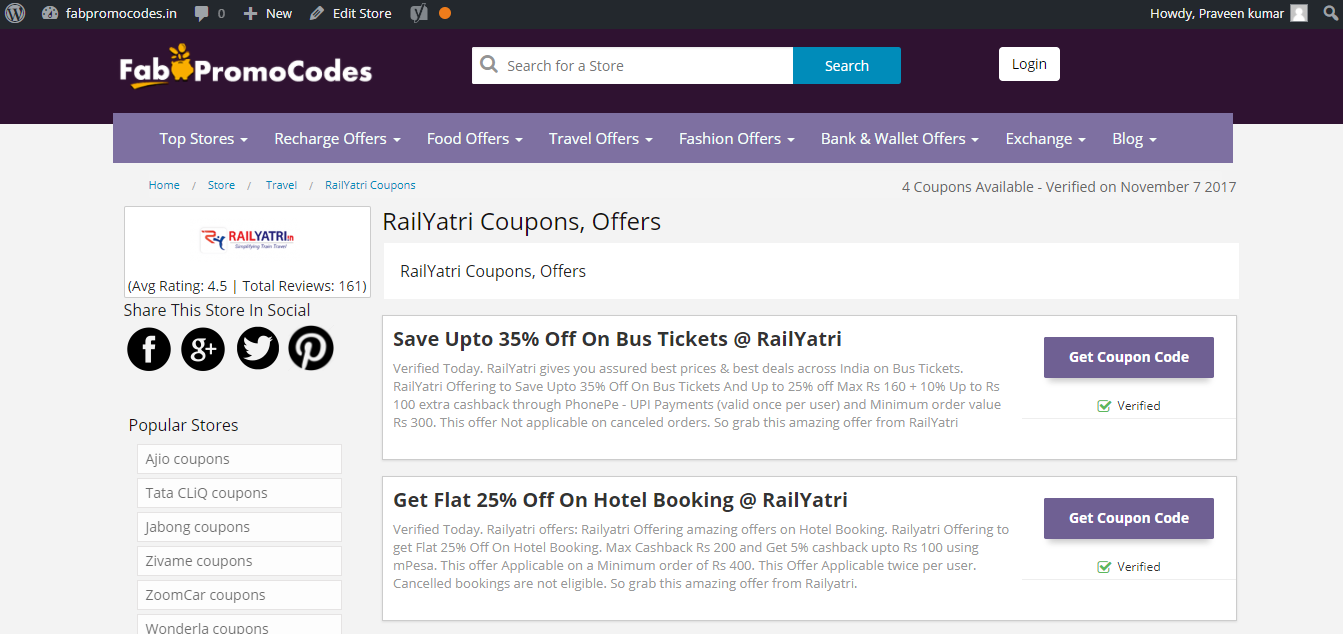
Task: Expand the Travel Offers menu
Action: (x=601, y=138)
